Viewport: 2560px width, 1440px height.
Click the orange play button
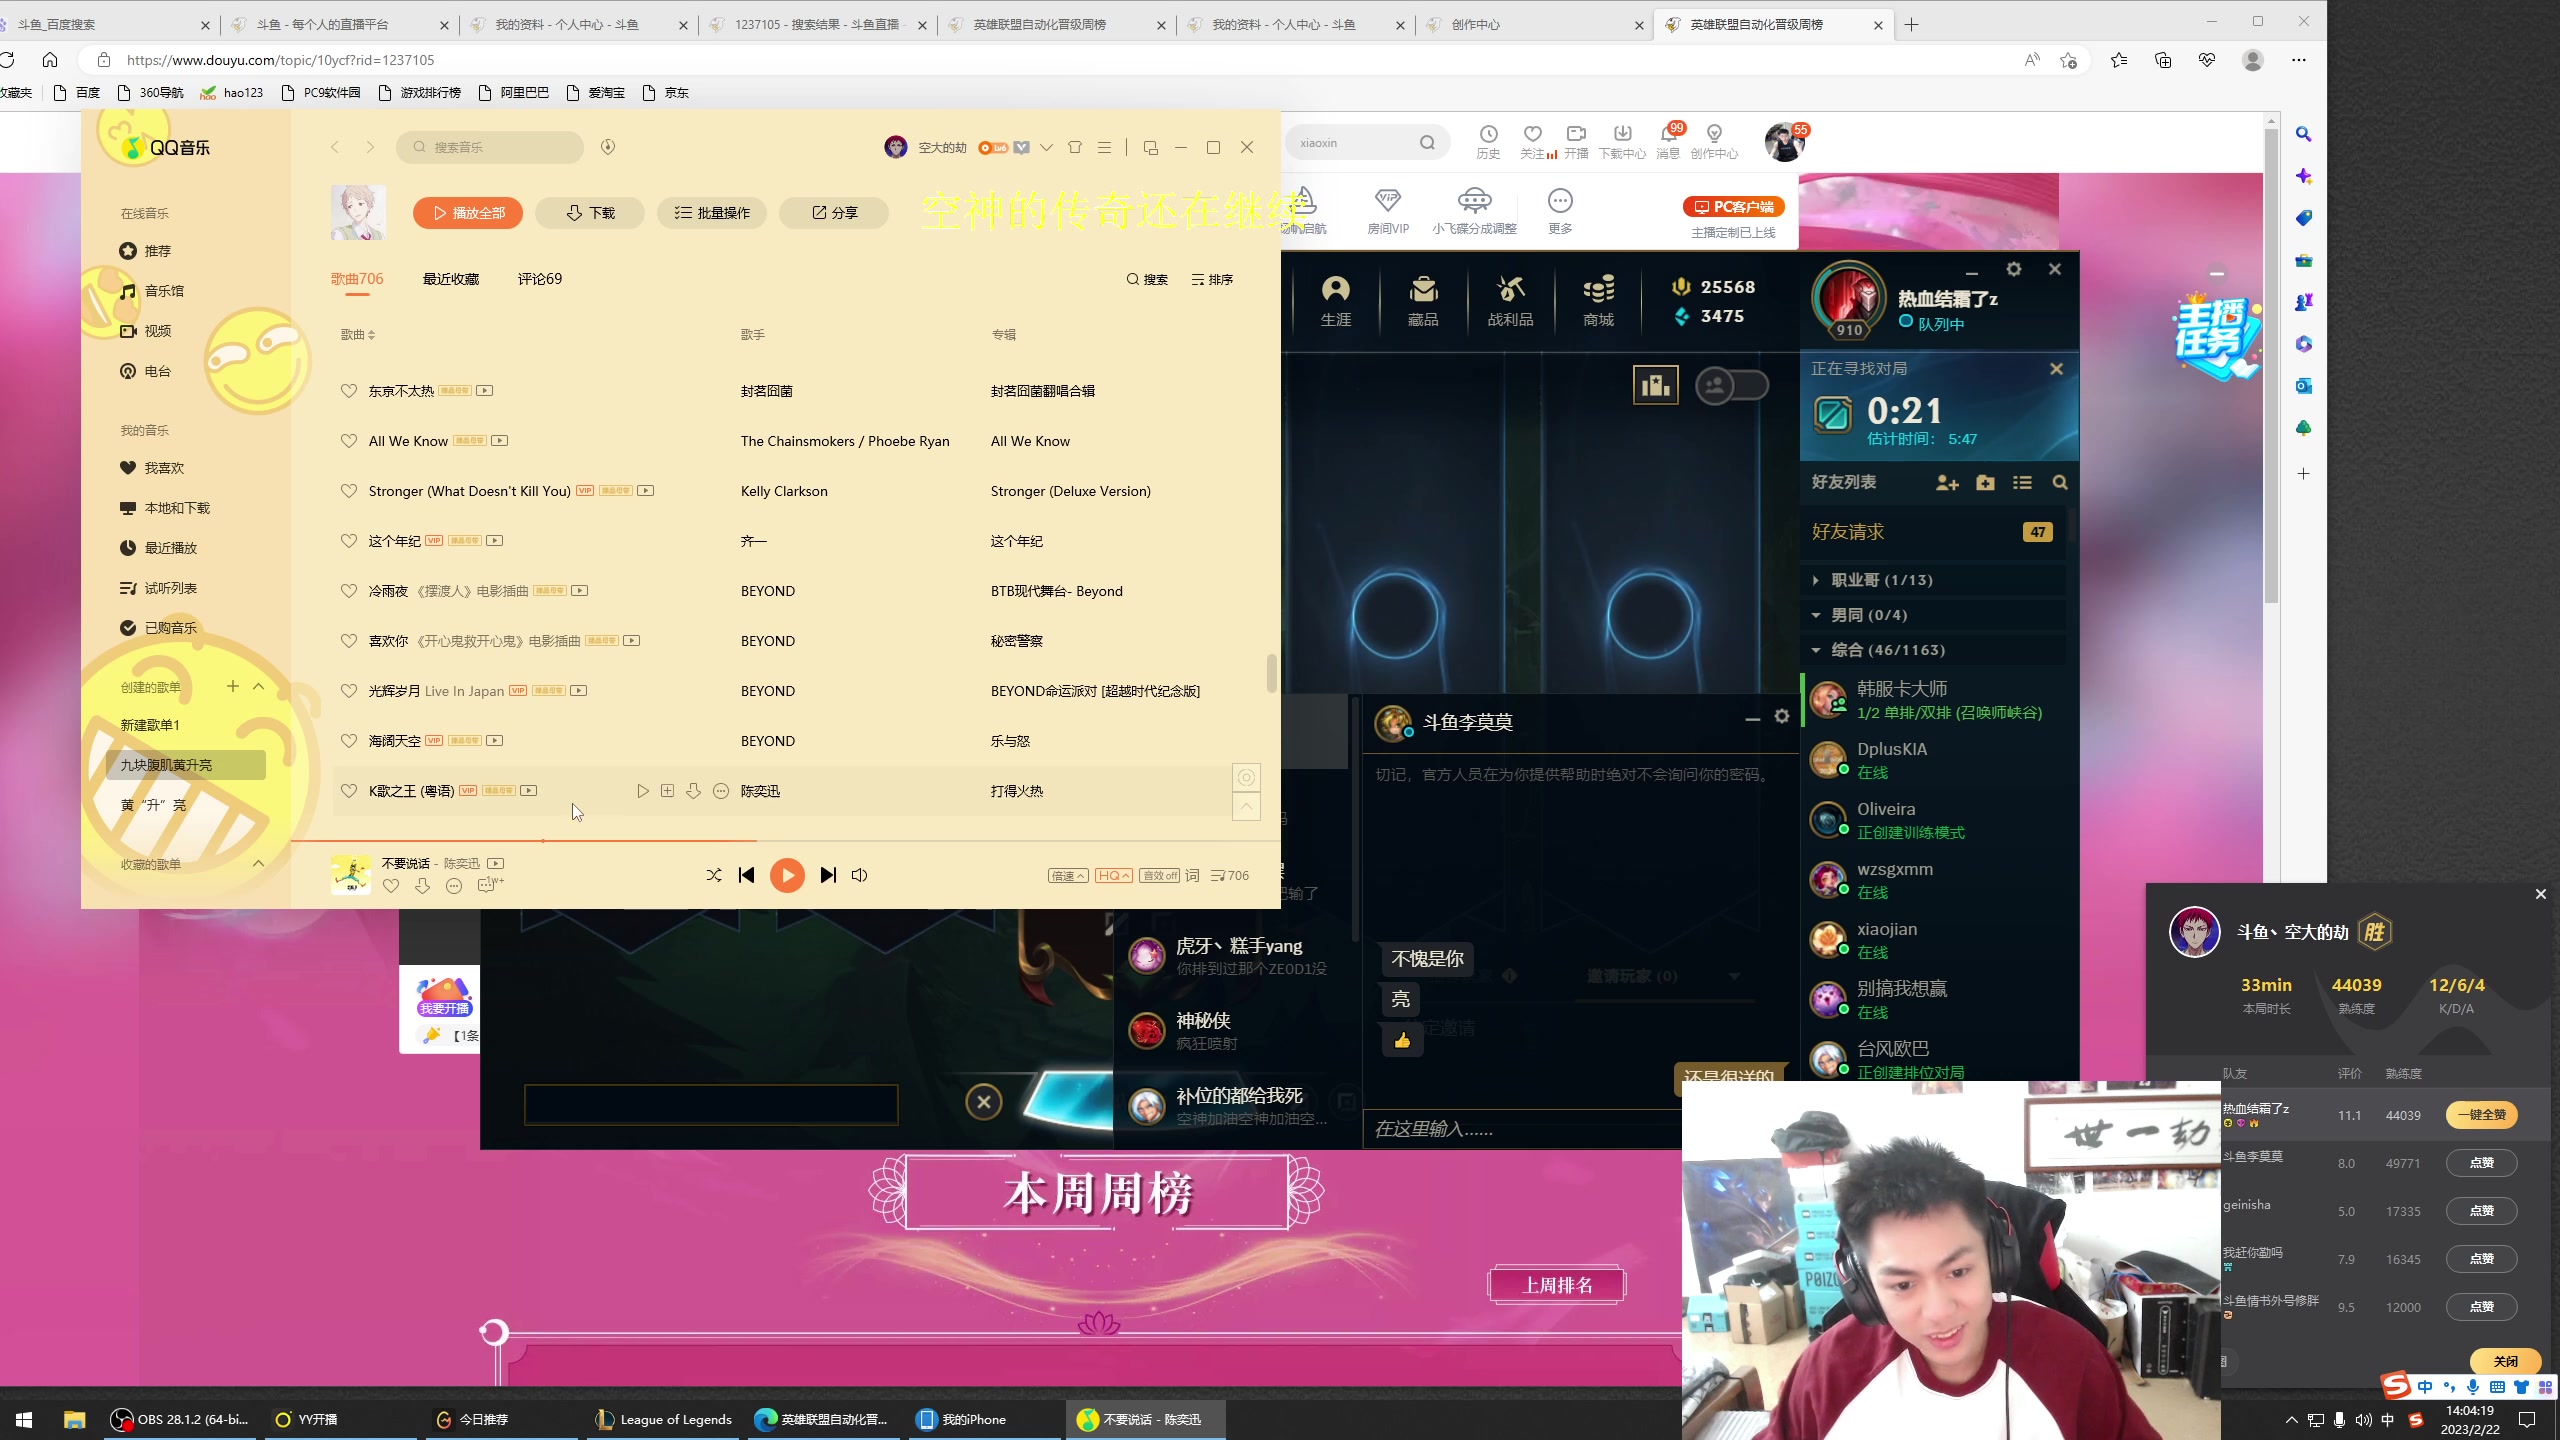787,875
